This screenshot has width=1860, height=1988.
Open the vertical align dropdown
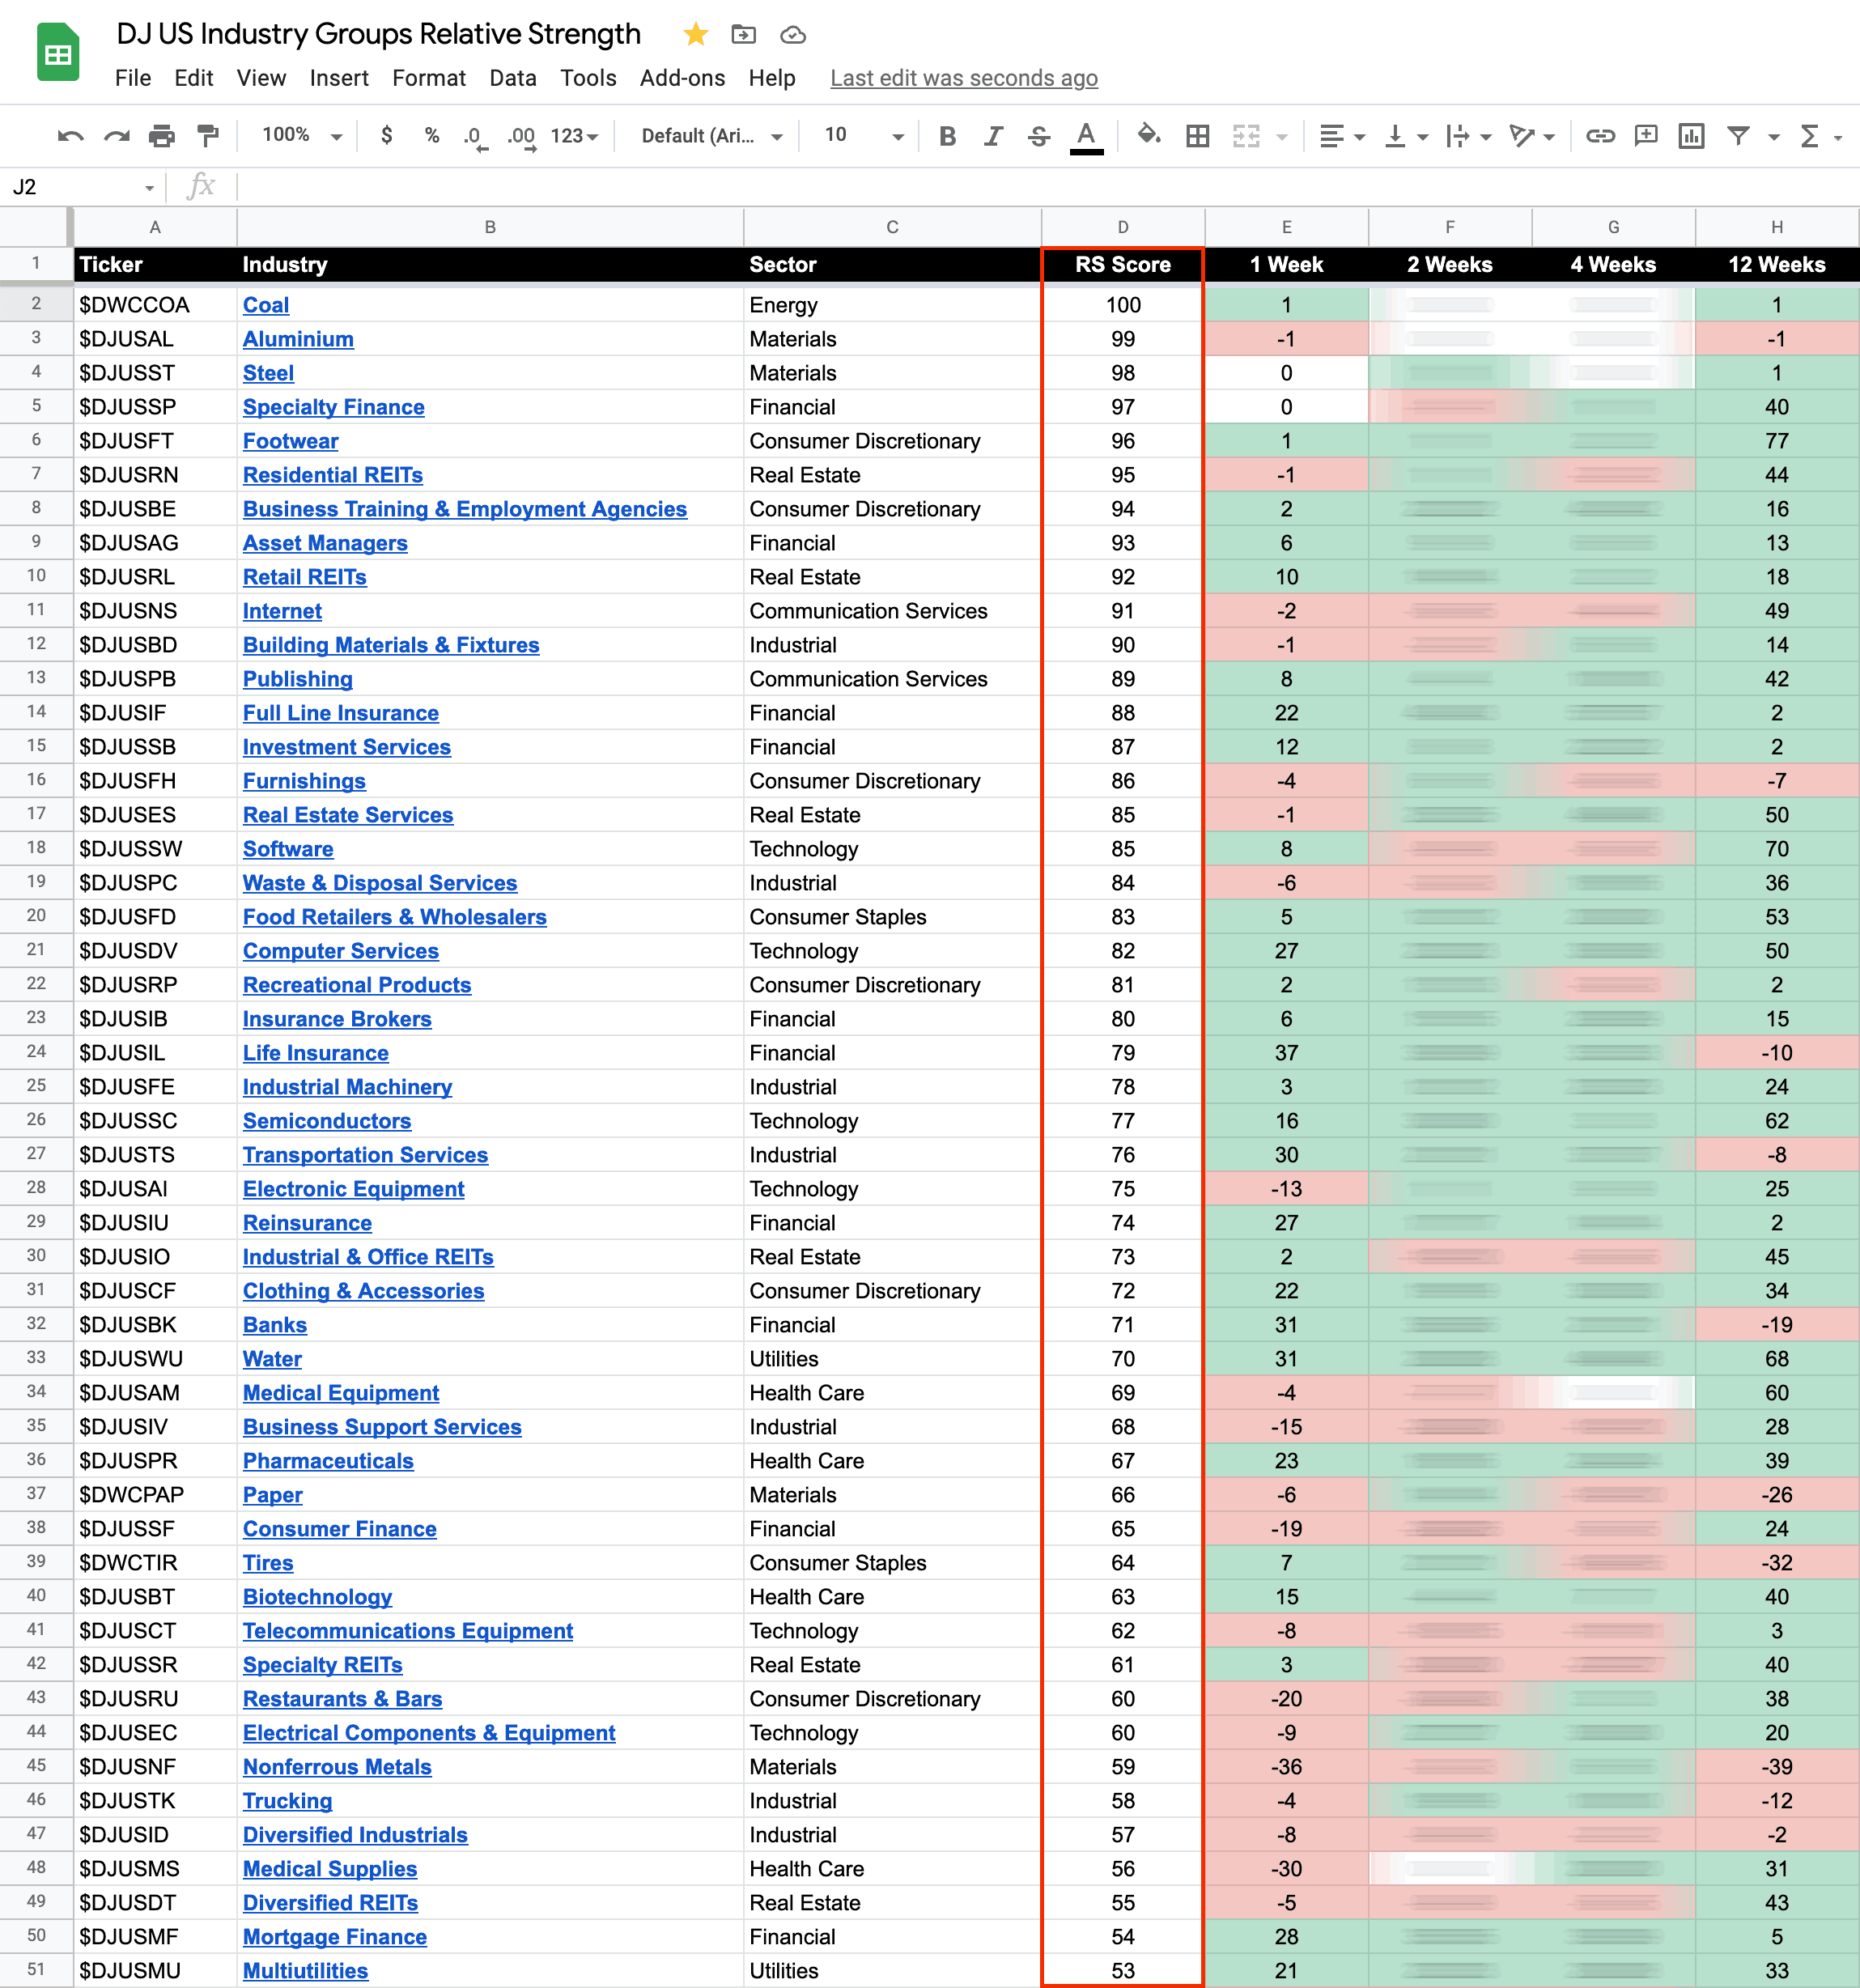coord(1405,136)
